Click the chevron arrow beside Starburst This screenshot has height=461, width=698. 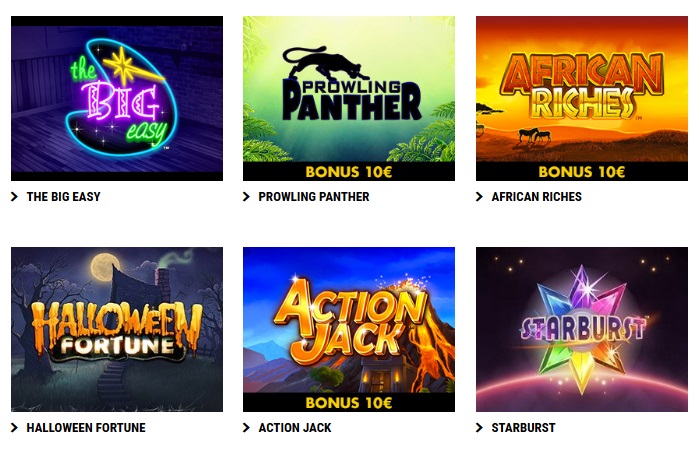479,428
